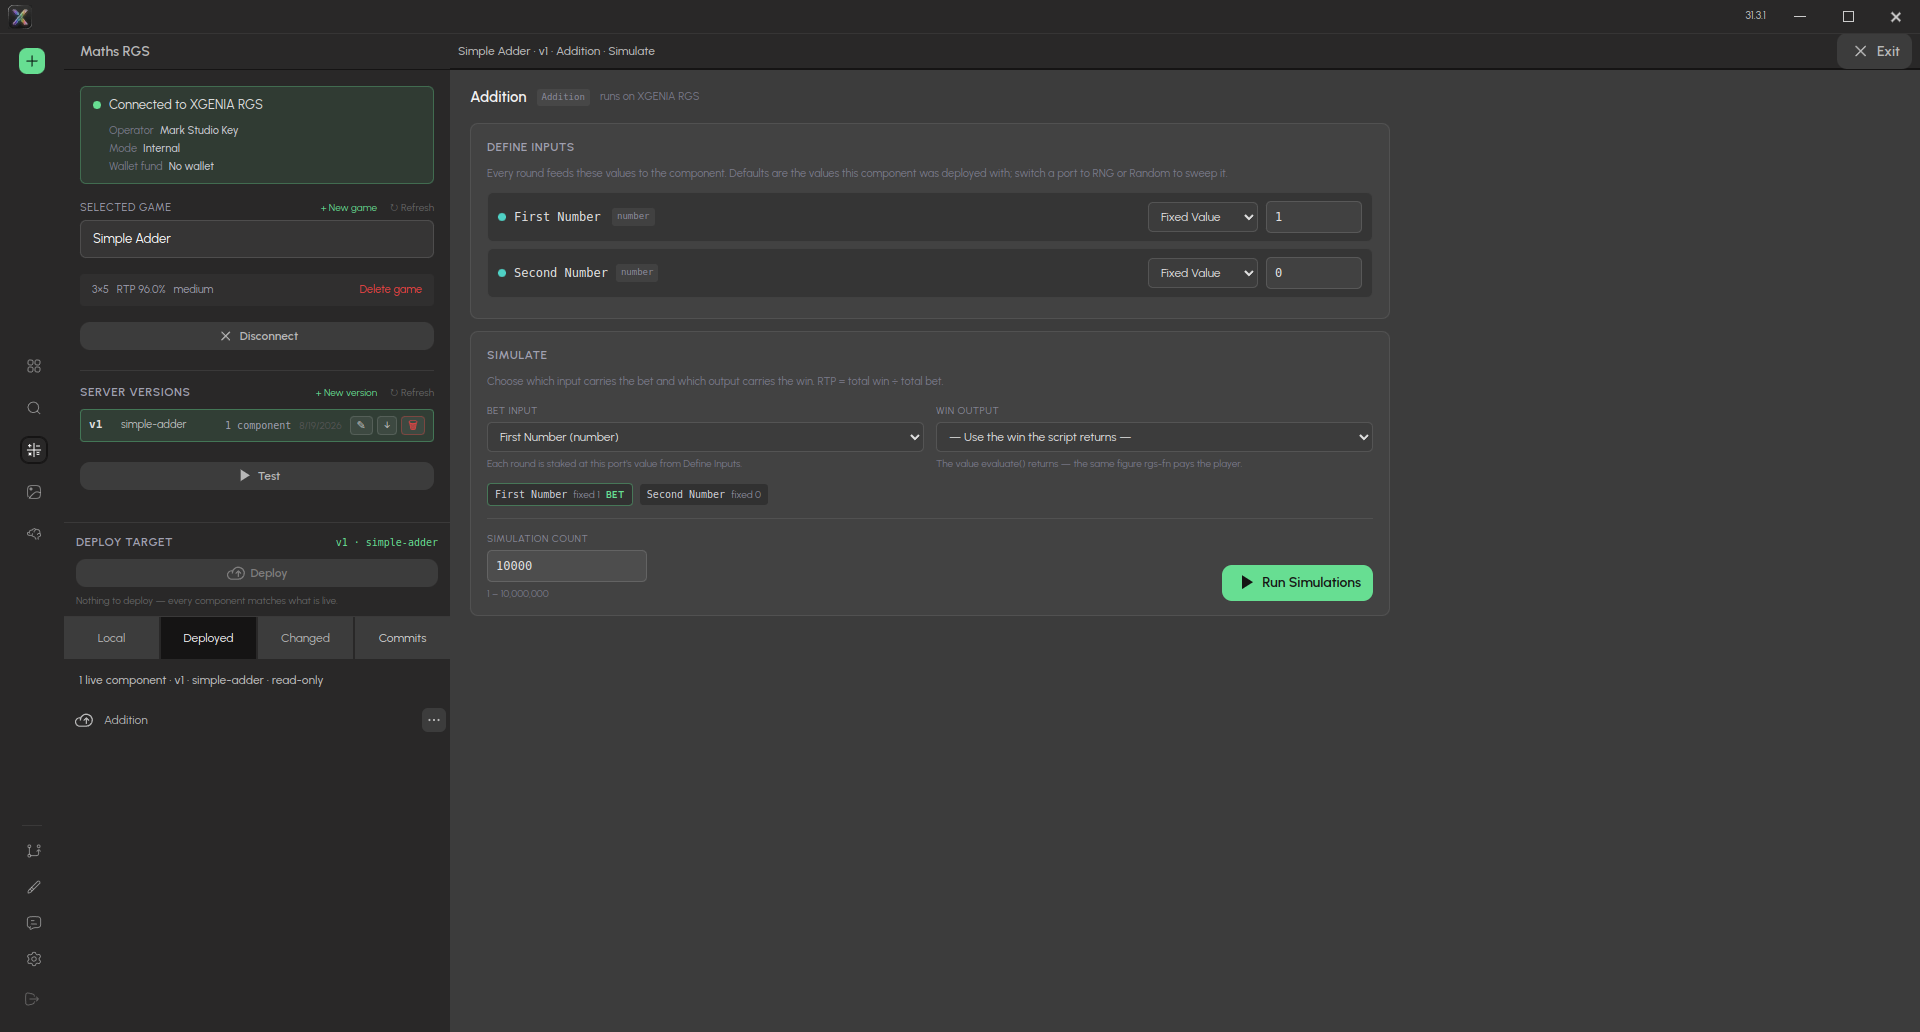The width and height of the screenshot is (1920, 1032).
Task: Click the 'RTP 96.0%' game info text
Action: pos(141,289)
